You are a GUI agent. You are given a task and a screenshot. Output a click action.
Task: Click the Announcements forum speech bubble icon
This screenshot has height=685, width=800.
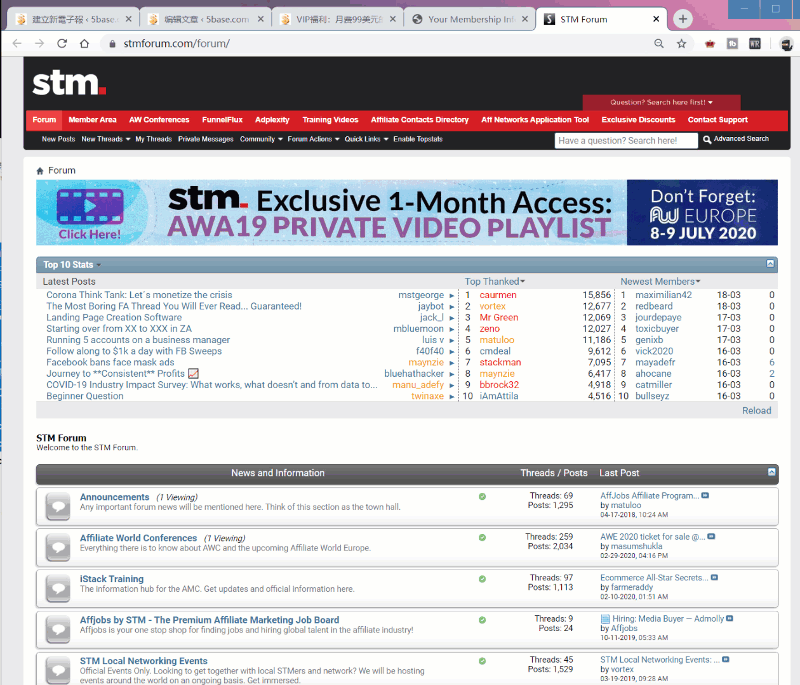(x=58, y=506)
